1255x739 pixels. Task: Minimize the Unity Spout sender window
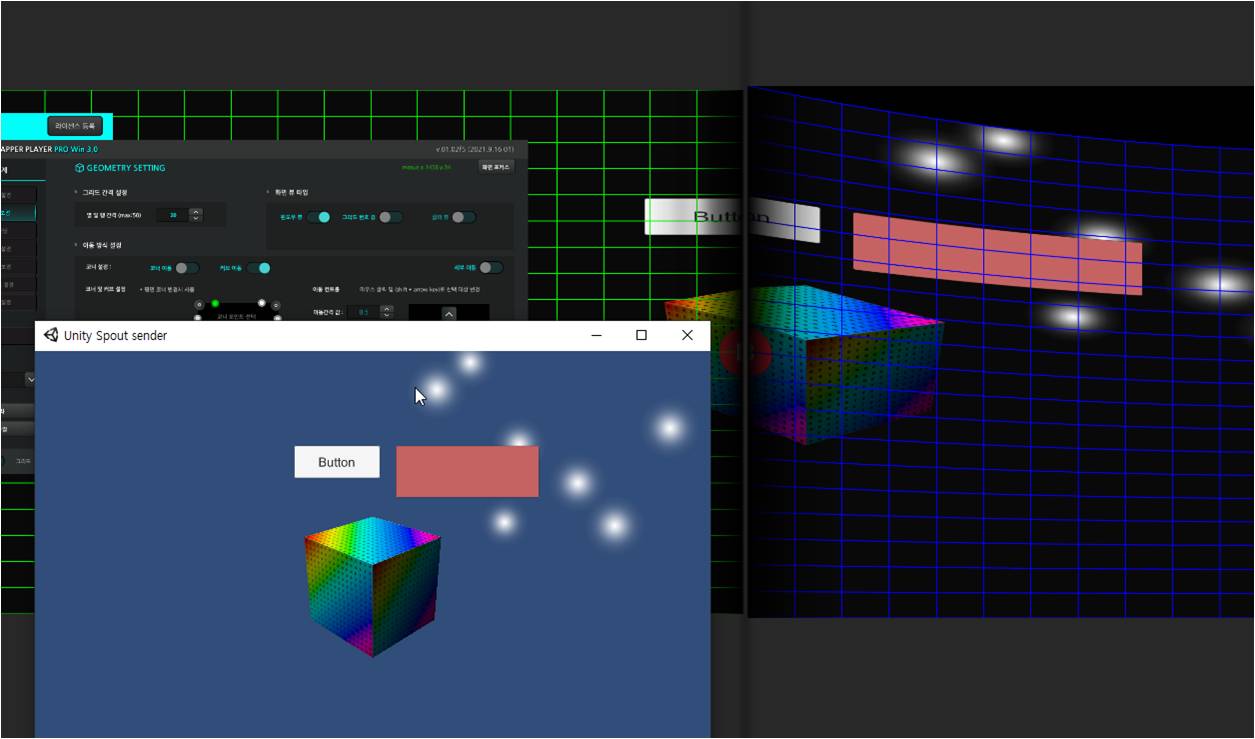pos(597,335)
